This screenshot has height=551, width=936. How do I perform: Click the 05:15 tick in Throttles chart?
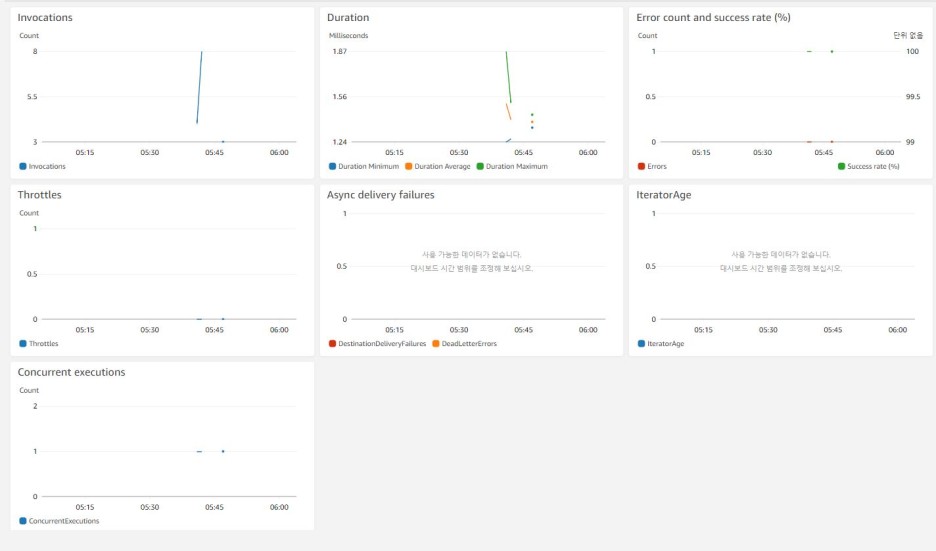coord(85,330)
